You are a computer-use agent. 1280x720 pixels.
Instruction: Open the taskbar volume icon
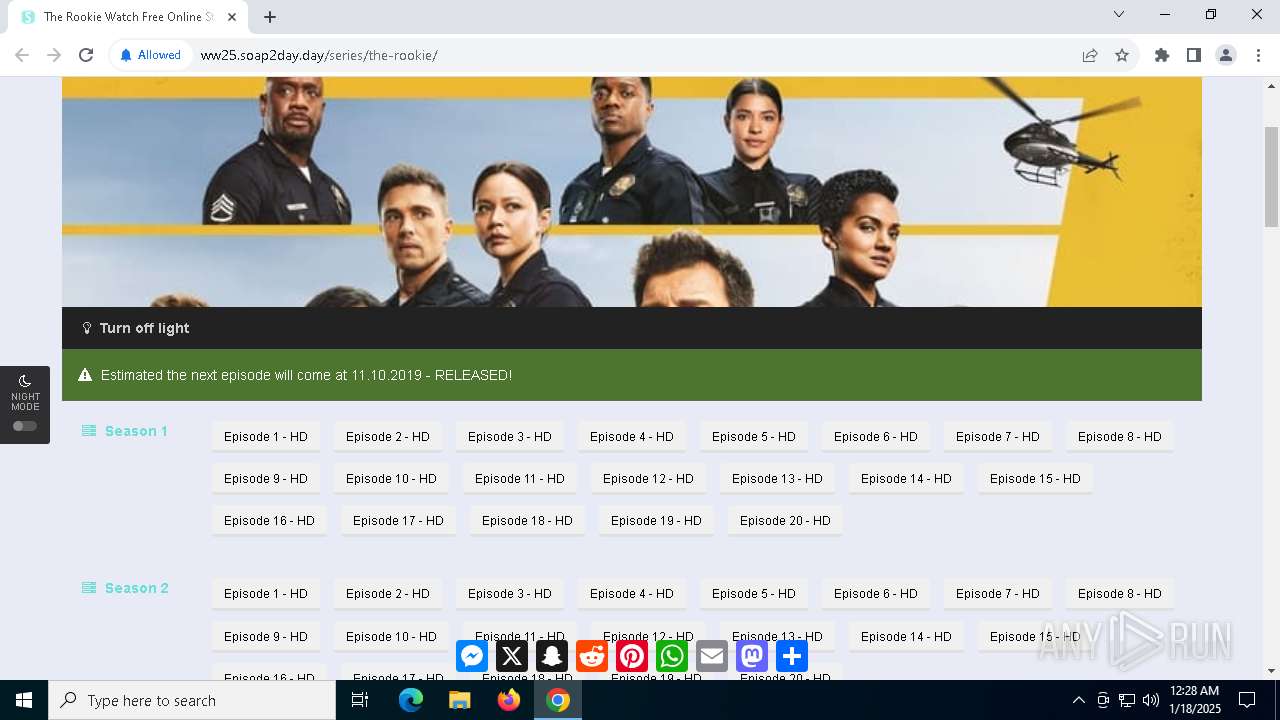click(x=1151, y=700)
